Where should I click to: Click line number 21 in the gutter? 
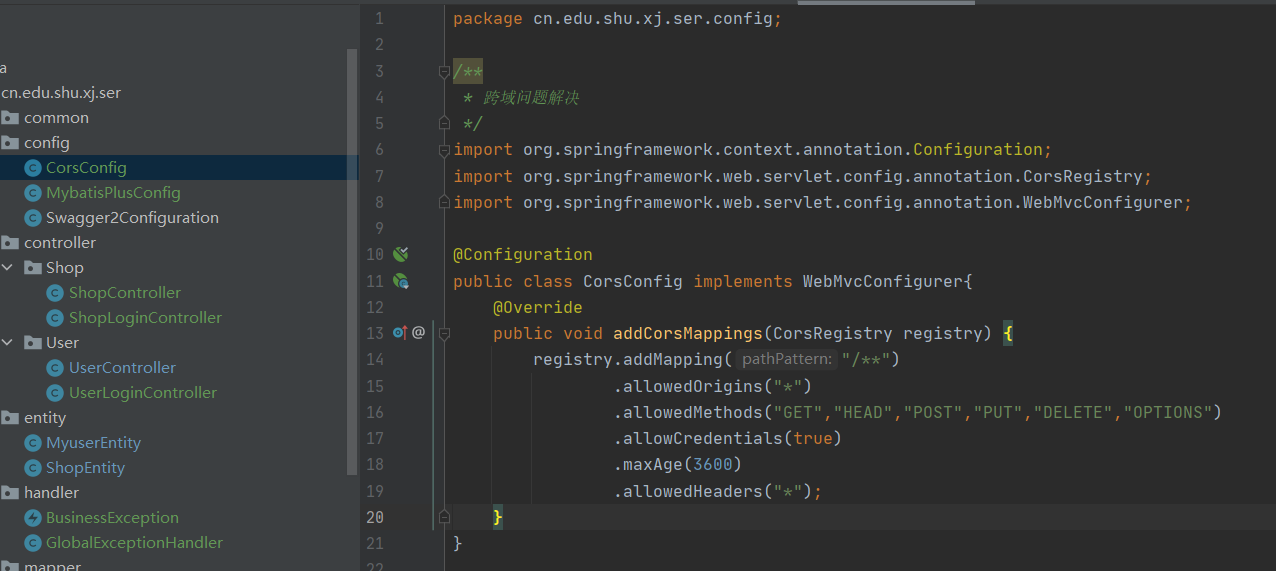pyautogui.click(x=375, y=543)
